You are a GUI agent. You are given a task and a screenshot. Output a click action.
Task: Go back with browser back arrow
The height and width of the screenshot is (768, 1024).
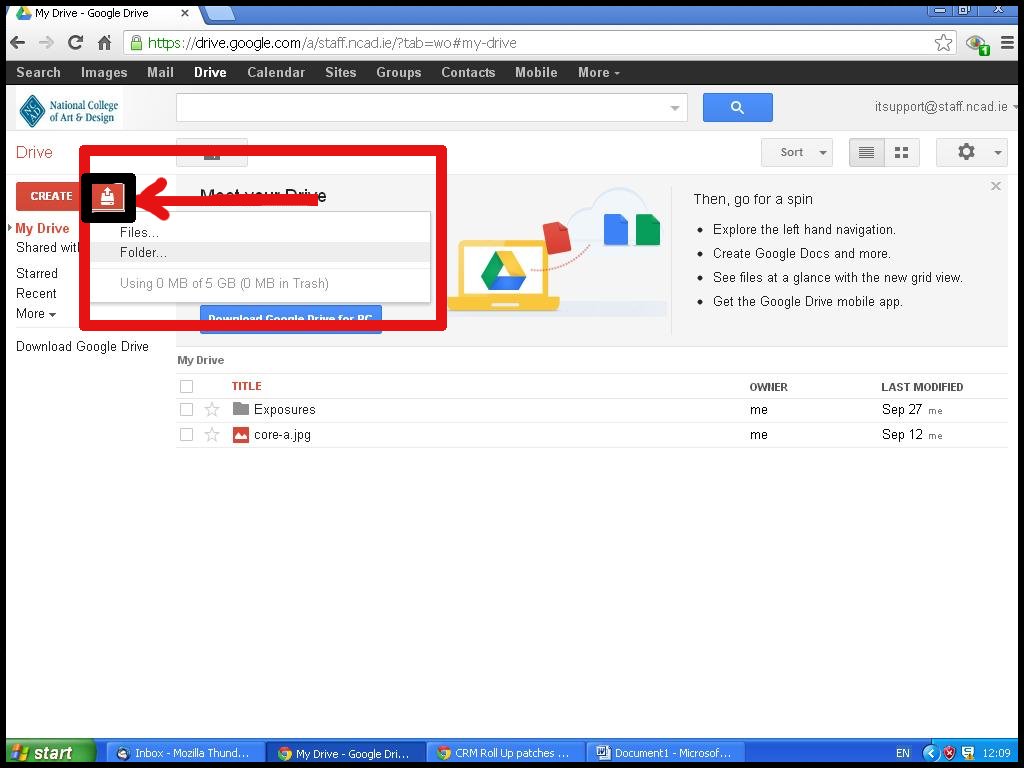[18, 43]
